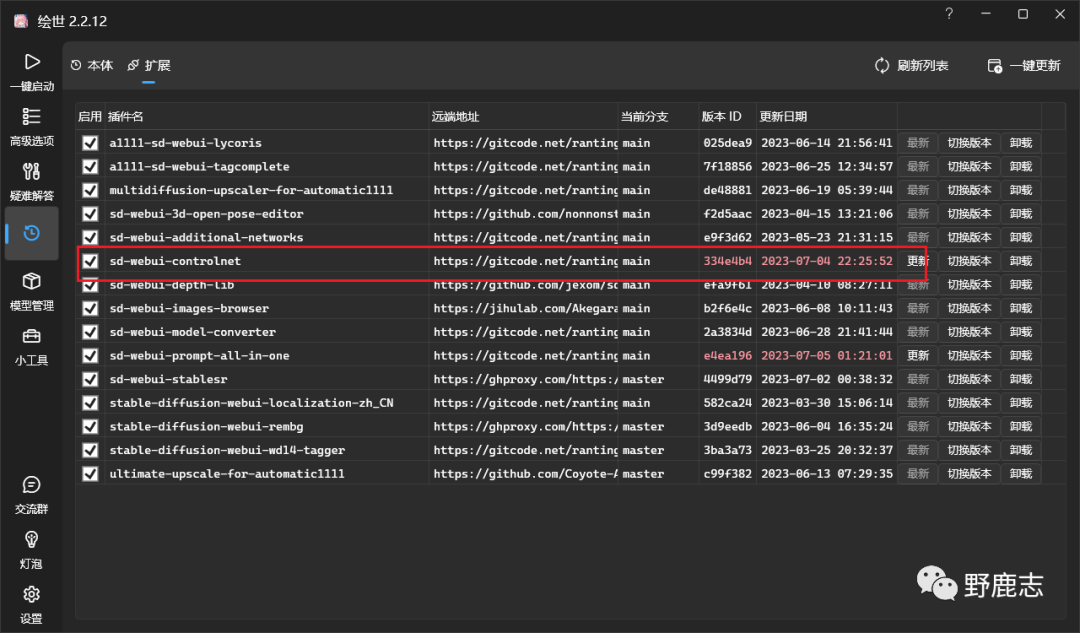Toggle the a1111-sd-webui-tagcomplete checkbox
1080x633 pixels.
[x=90, y=167]
